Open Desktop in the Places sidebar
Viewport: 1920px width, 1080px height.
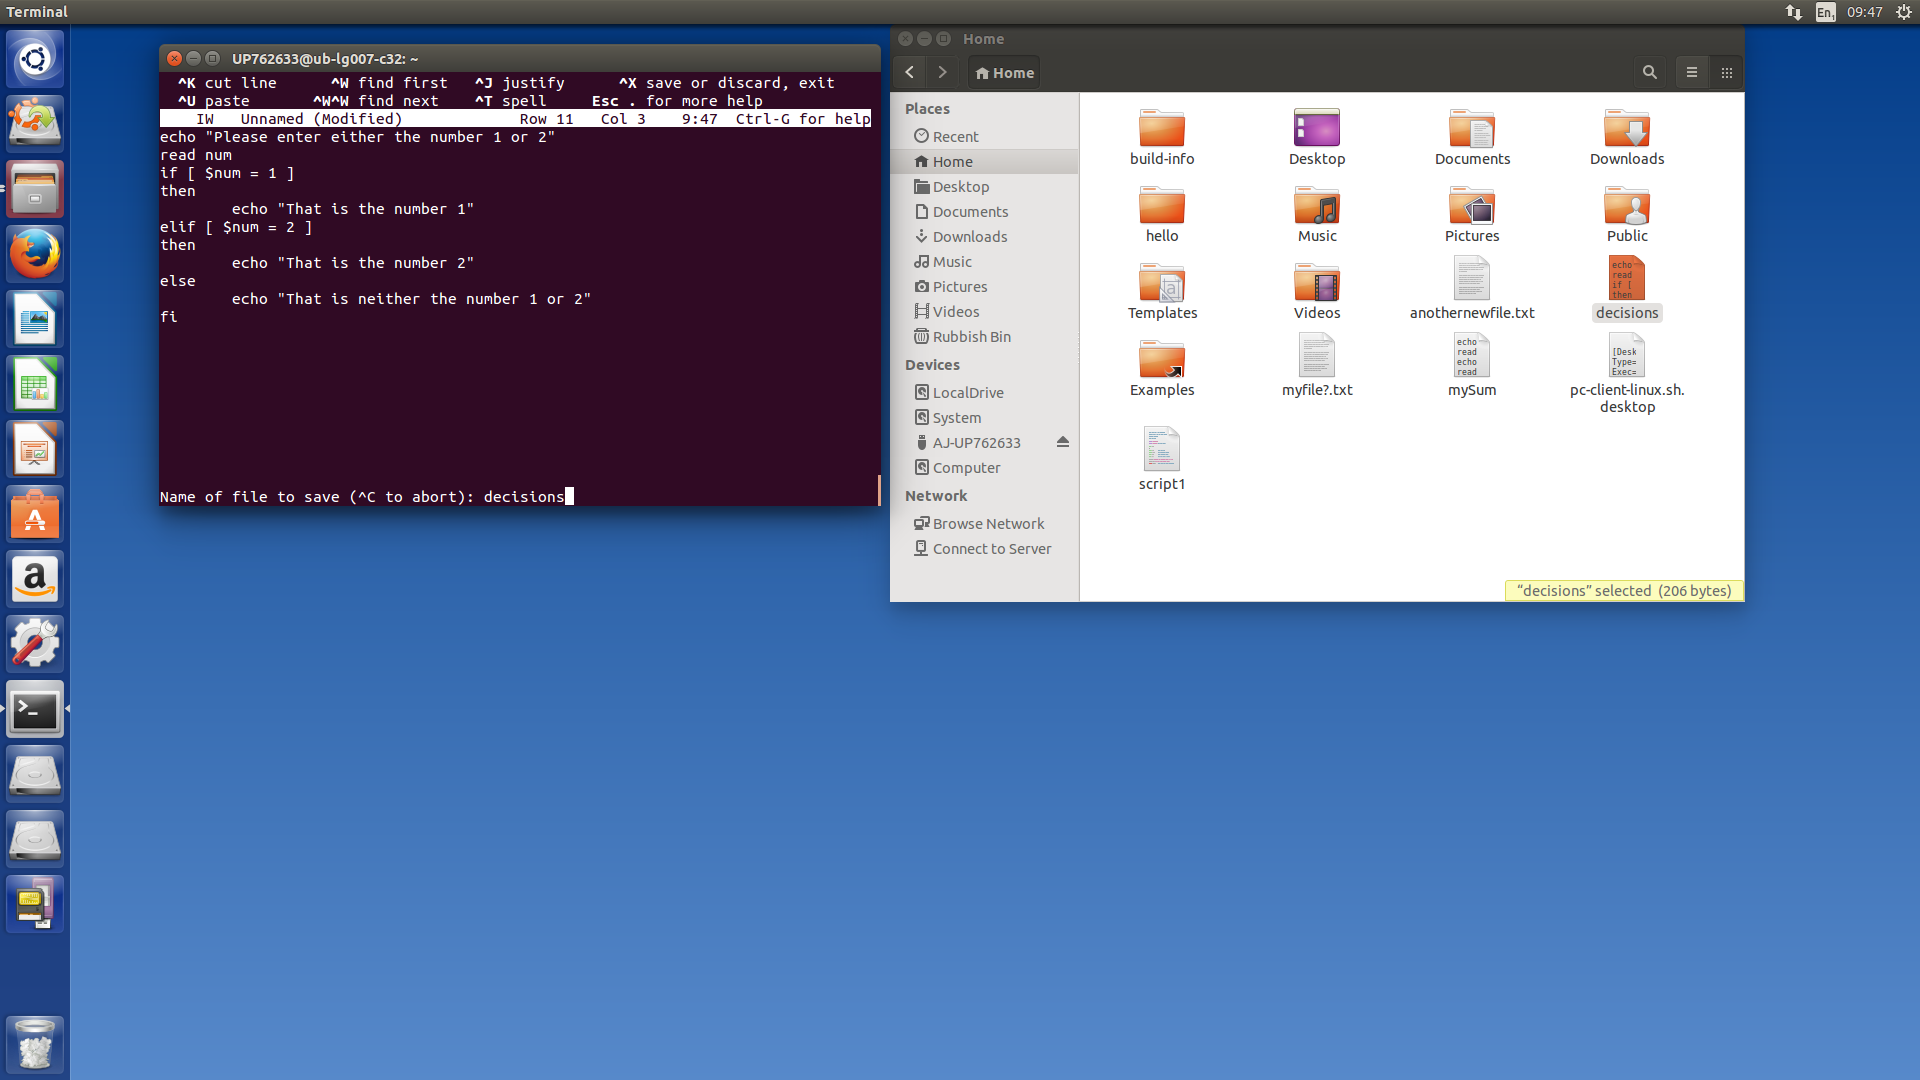pos(985,186)
